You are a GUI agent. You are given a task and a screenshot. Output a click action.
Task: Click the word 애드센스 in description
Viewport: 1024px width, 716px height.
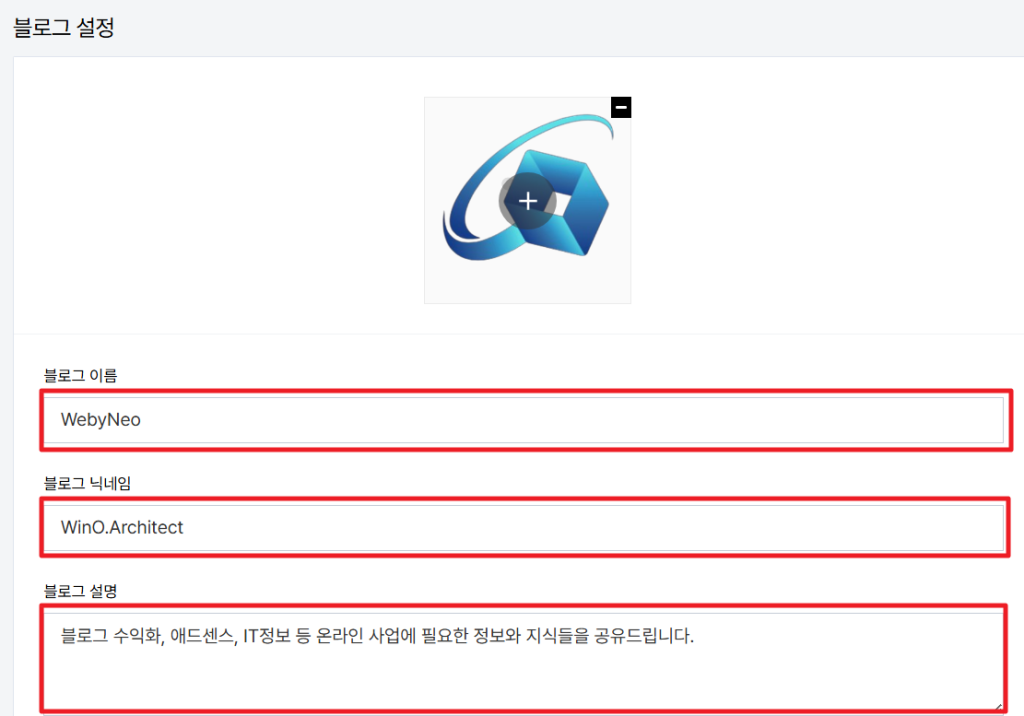204,636
